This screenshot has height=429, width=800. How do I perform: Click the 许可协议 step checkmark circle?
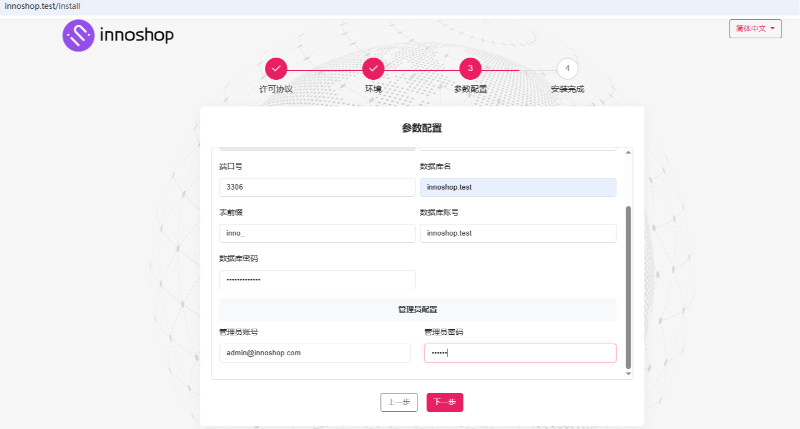pos(276,68)
